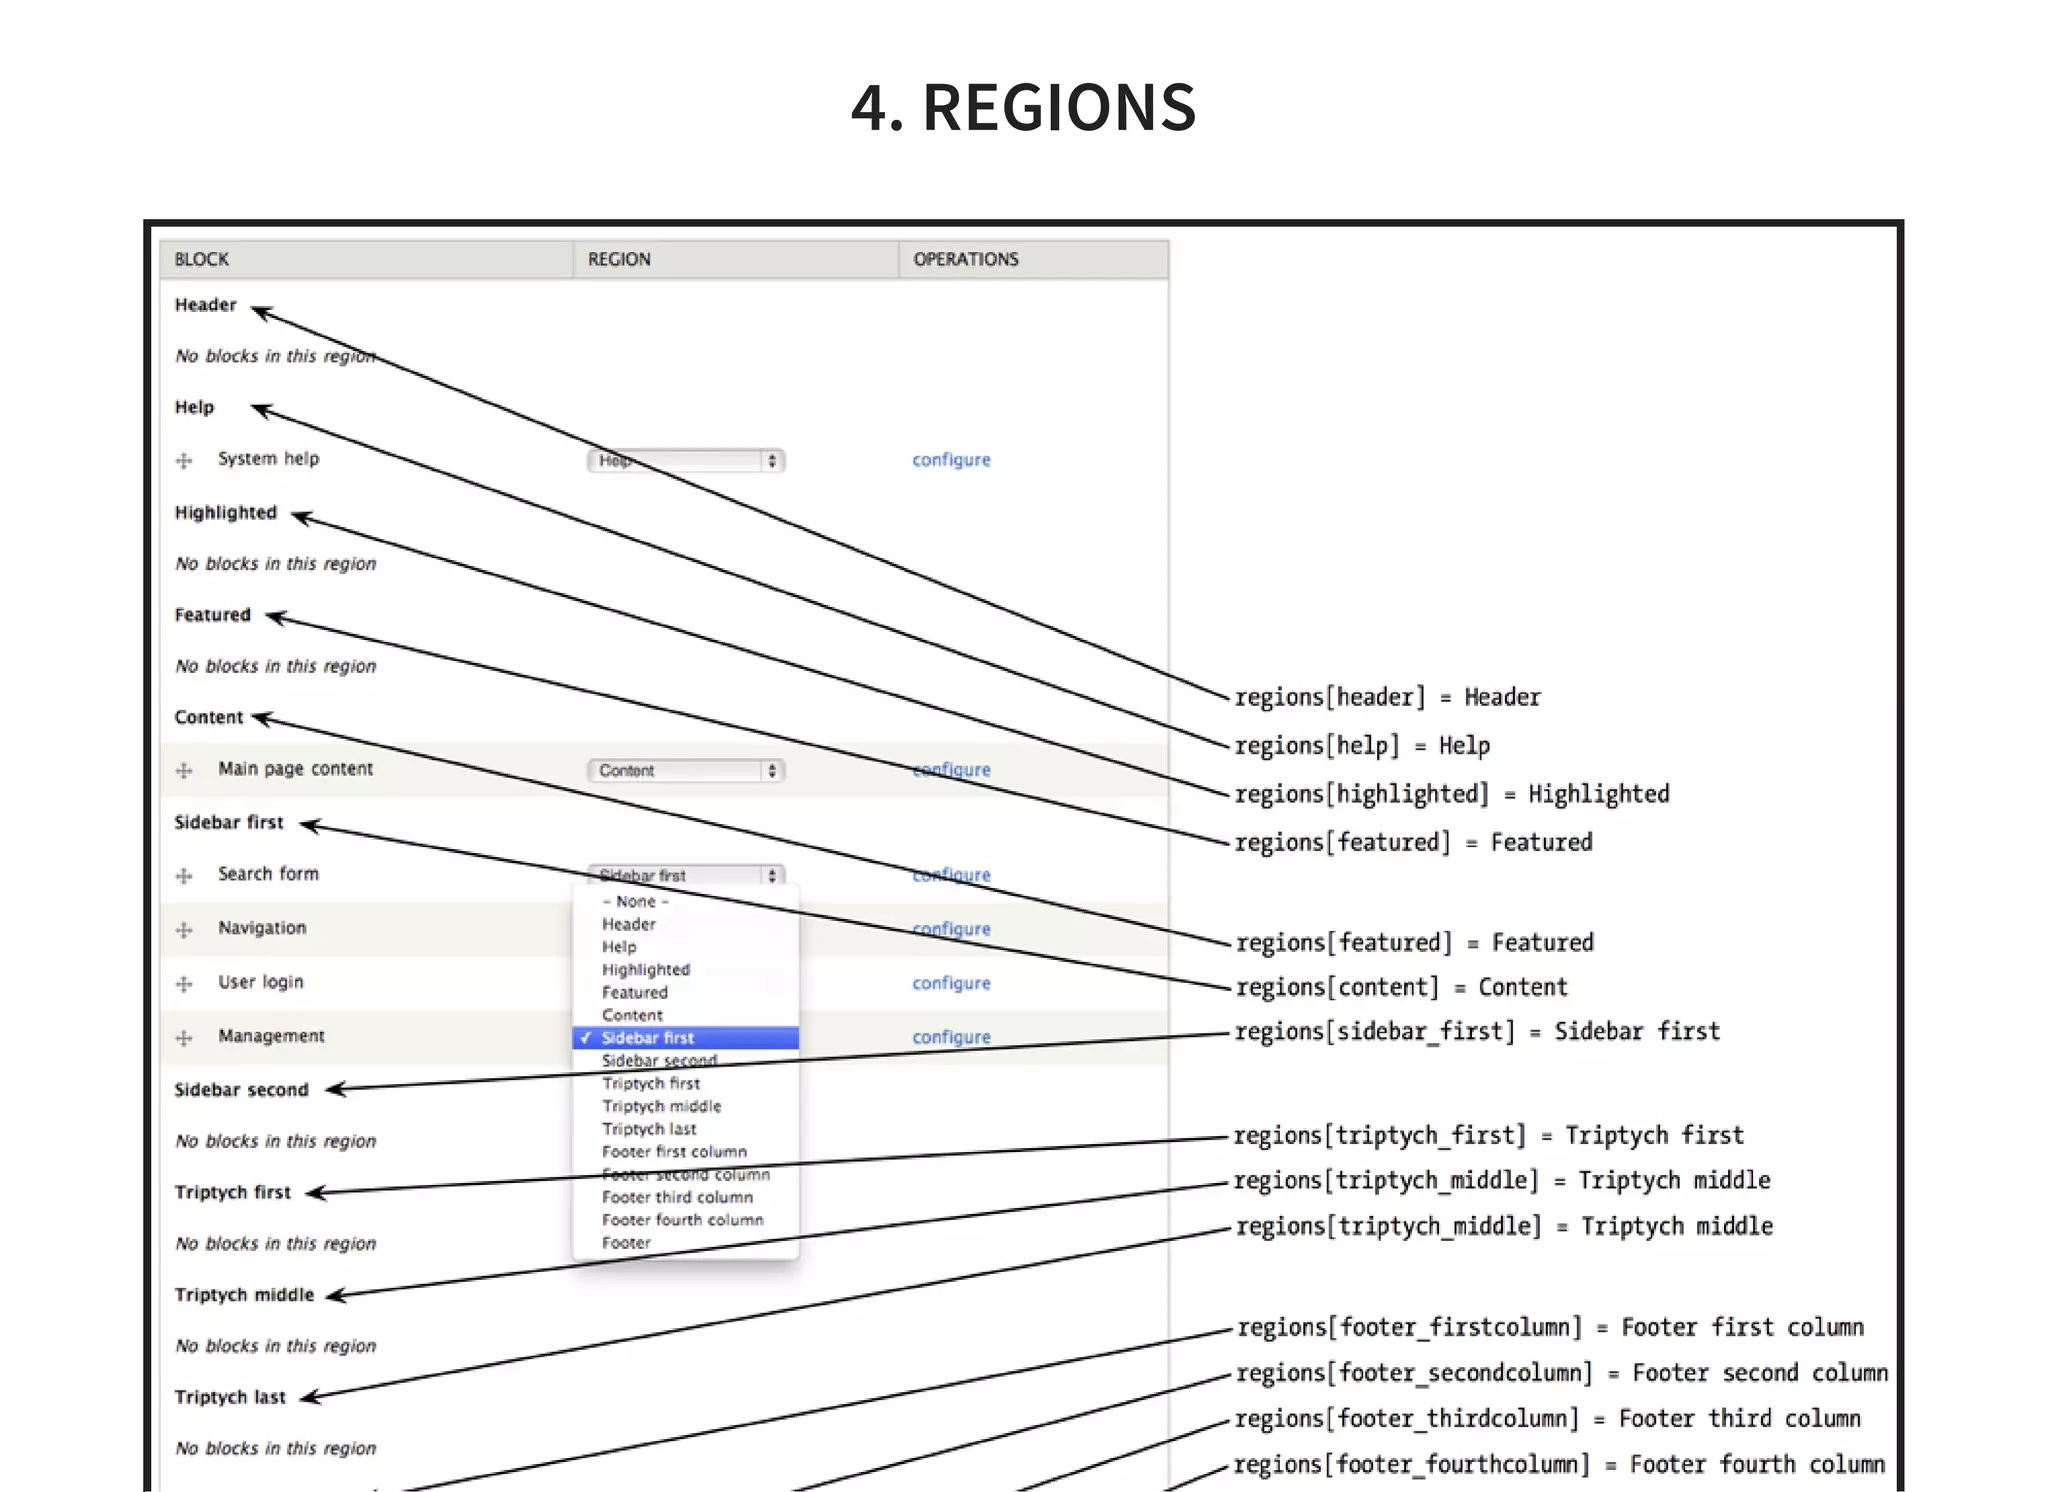The width and height of the screenshot is (2048, 1492).
Task: Open the Search form region dropdown
Action: [686, 875]
